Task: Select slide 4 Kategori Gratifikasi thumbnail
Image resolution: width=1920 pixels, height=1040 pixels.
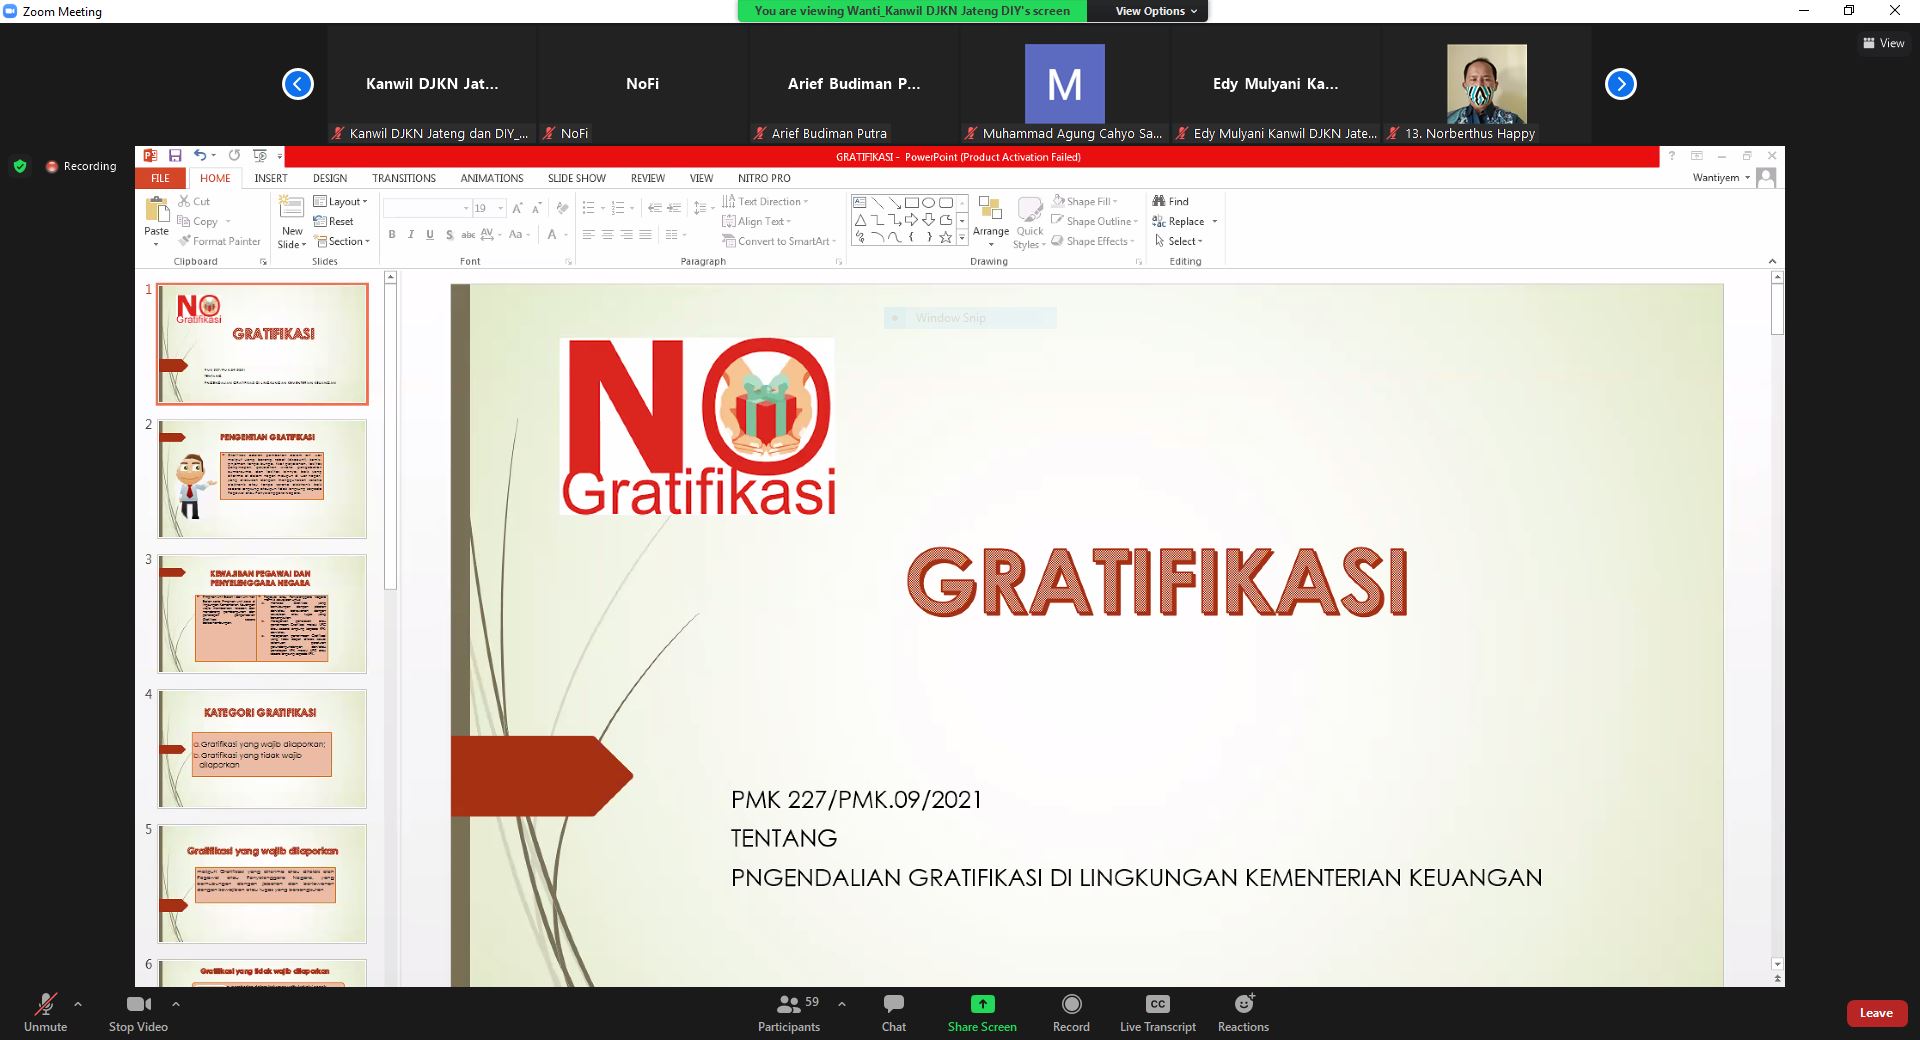Action: coord(262,749)
